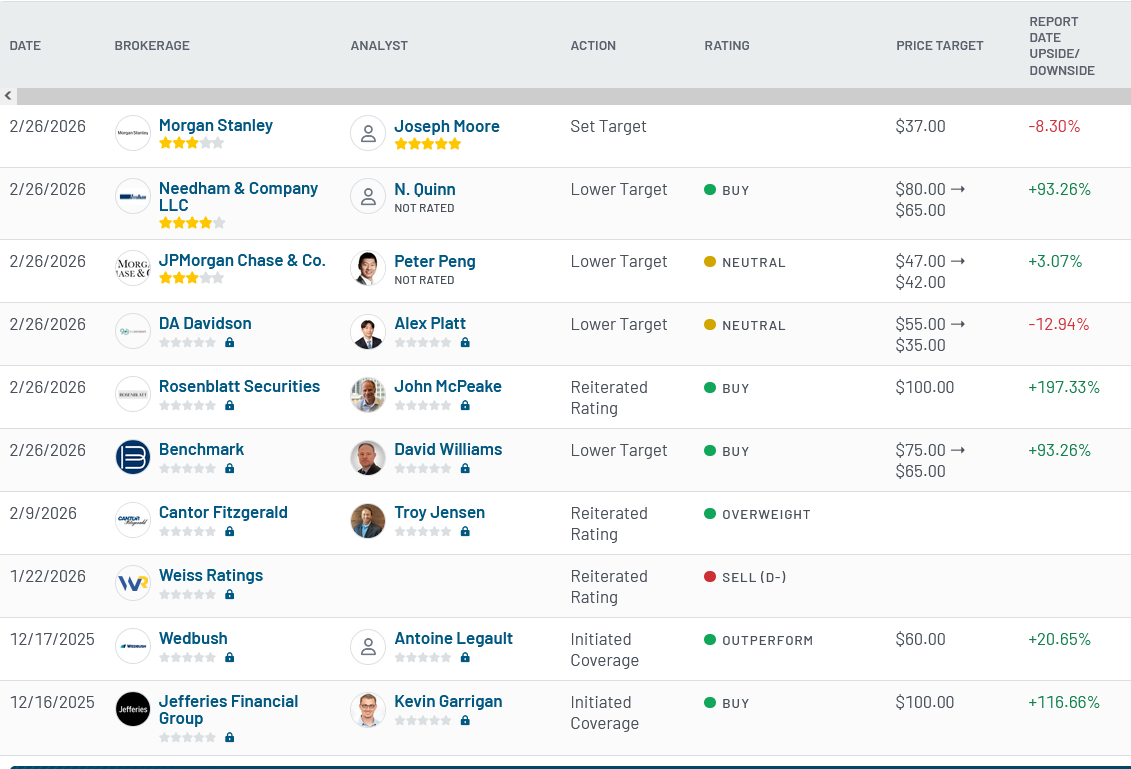Click the +197.33% upside value
Viewport: 1131px width, 769px height.
[1063, 387]
